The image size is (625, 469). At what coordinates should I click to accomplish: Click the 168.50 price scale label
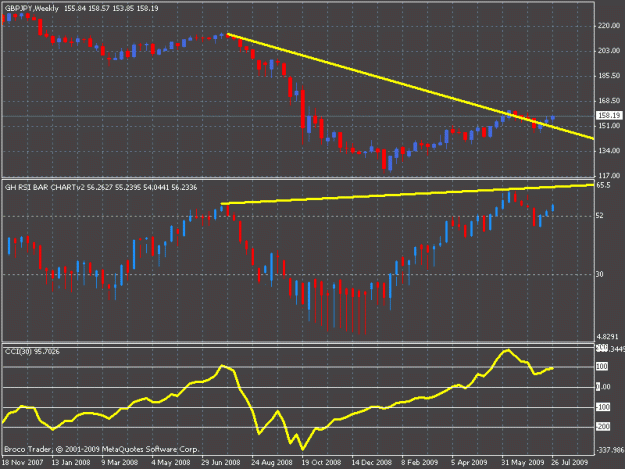click(609, 101)
